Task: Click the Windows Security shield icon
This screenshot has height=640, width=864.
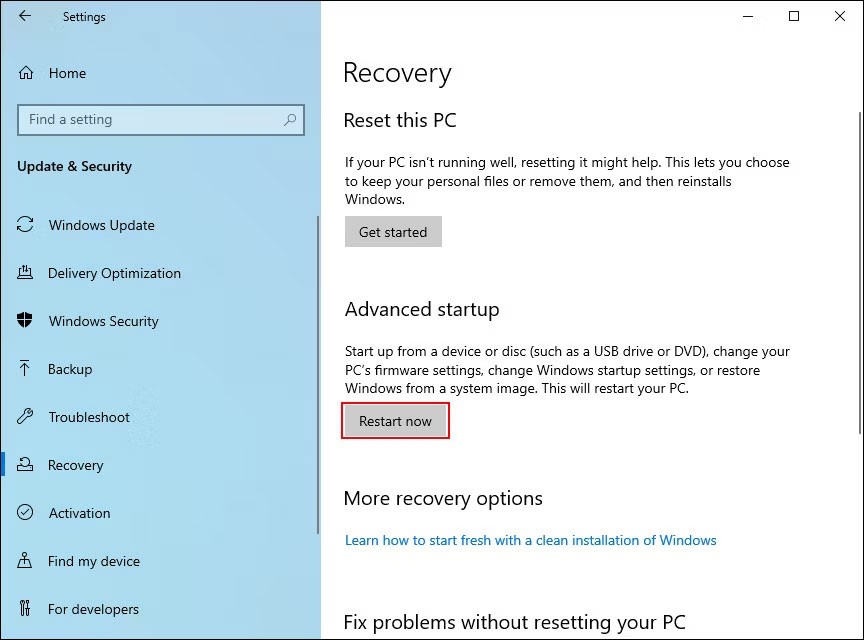Action: click(26, 321)
